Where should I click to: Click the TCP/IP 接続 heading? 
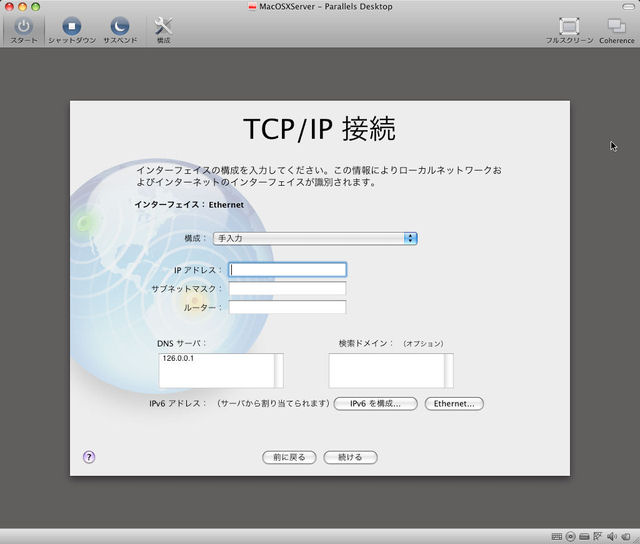pyautogui.click(x=320, y=129)
